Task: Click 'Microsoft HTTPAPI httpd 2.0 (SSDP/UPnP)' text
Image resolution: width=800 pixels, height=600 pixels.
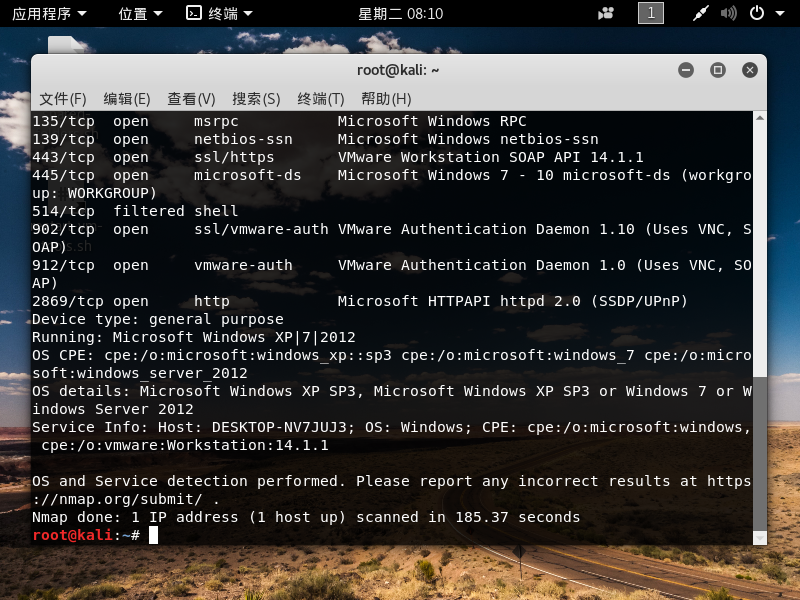Action: (512, 301)
